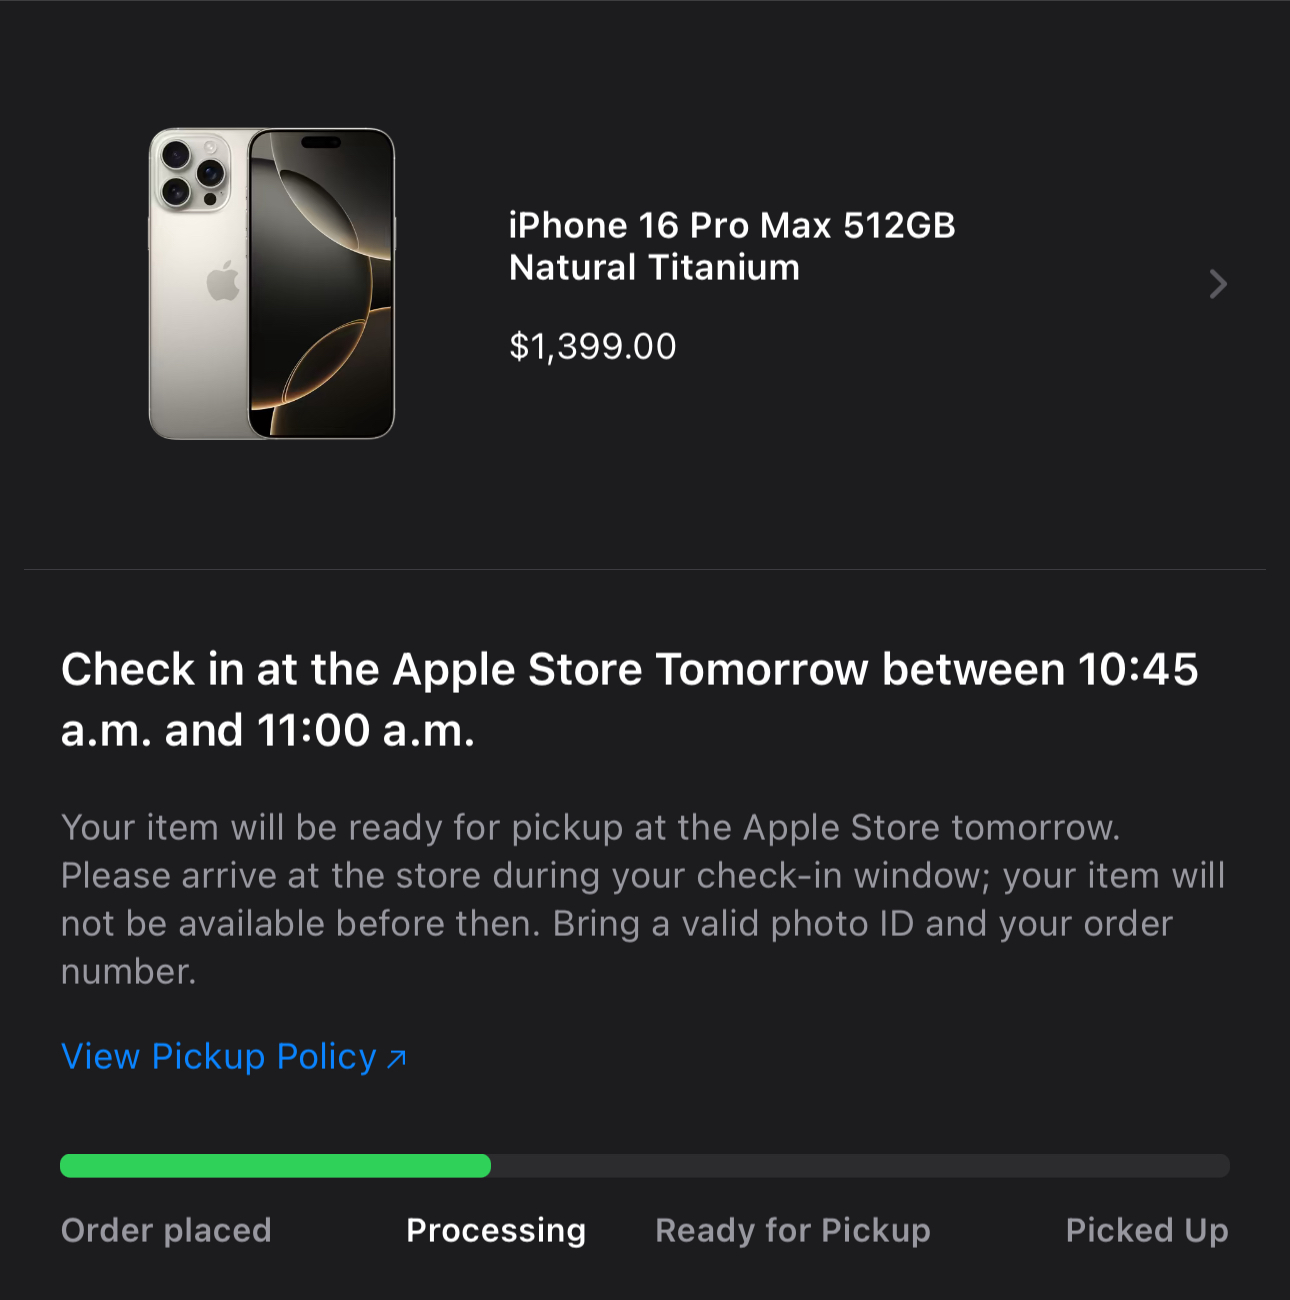Select the Processing status step
This screenshot has width=1290, height=1300.
tap(496, 1231)
